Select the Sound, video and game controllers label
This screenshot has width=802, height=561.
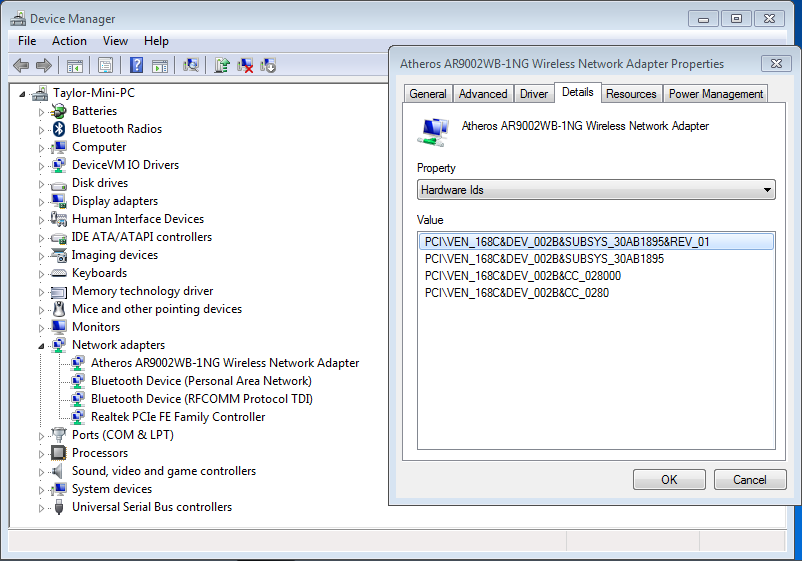[x=164, y=471]
